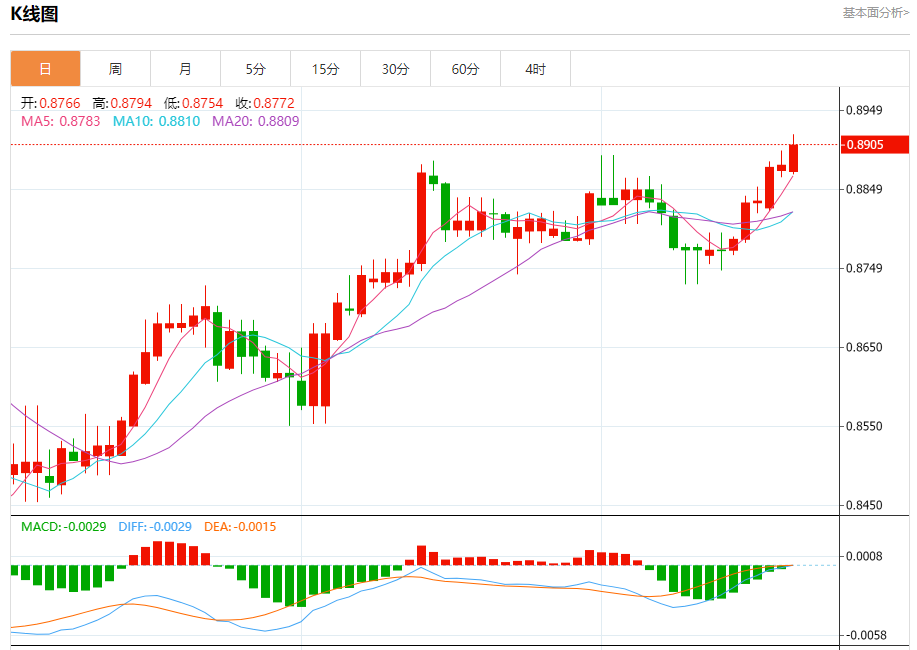Click the 高:0.8794 high value
The width and height of the screenshot is (917, 650).
point(122,104)
